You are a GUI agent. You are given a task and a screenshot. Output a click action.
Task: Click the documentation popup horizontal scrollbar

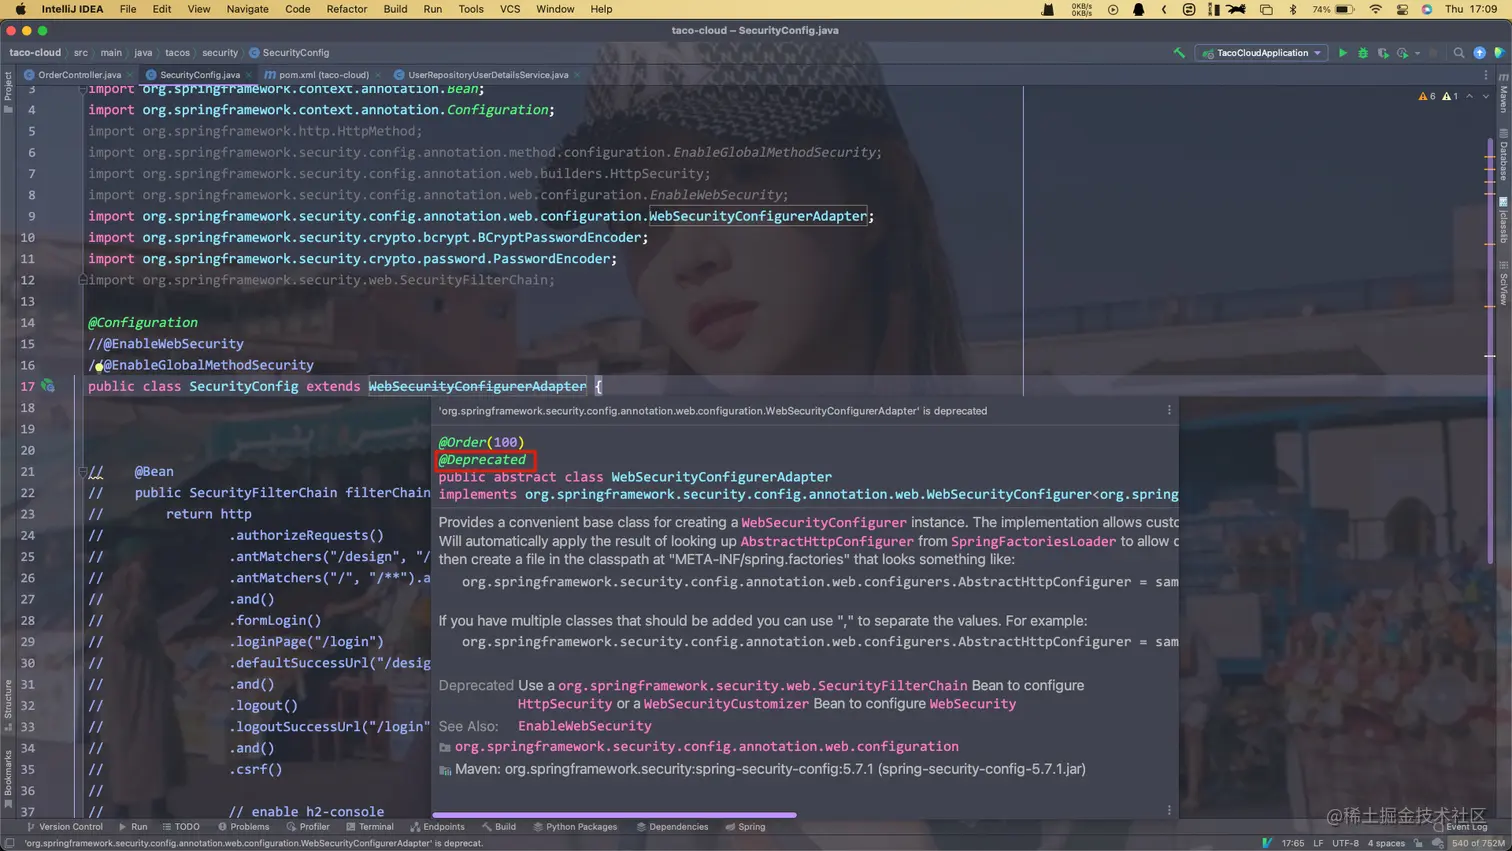(x=615, y=815)
